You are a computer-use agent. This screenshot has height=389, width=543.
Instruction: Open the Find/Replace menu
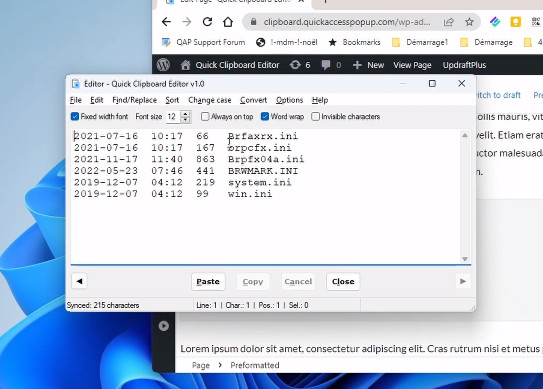point(134,100)
